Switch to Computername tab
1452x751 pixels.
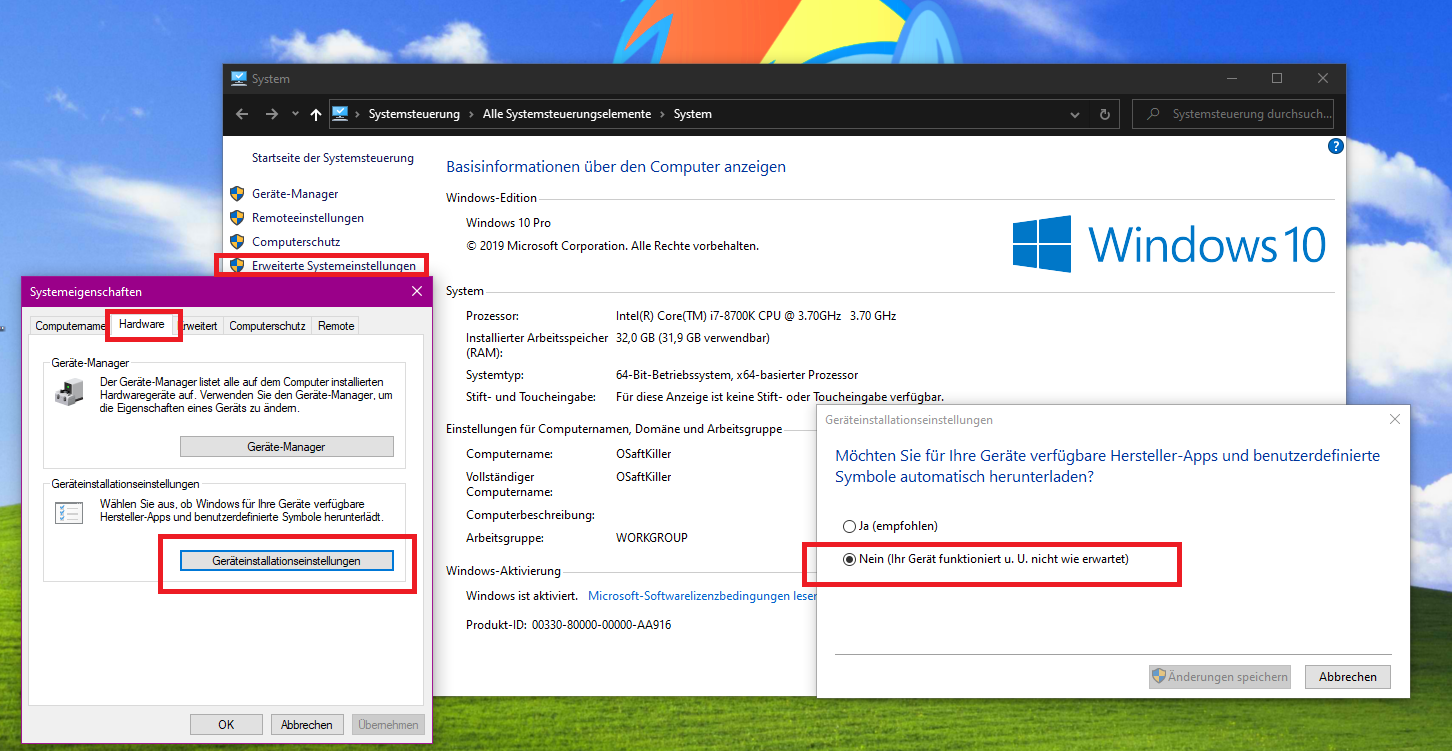[x=69, y=326]
